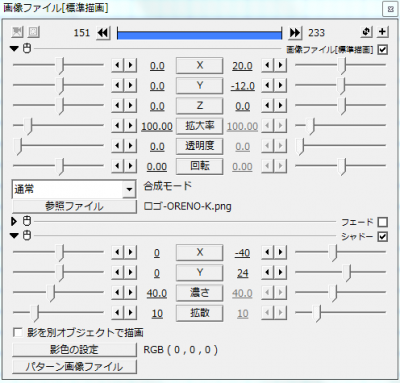Expand the collapsed フェード section triangle
Image resolution: width=400 pixels, height=383 pixels.
coord(14,221)
